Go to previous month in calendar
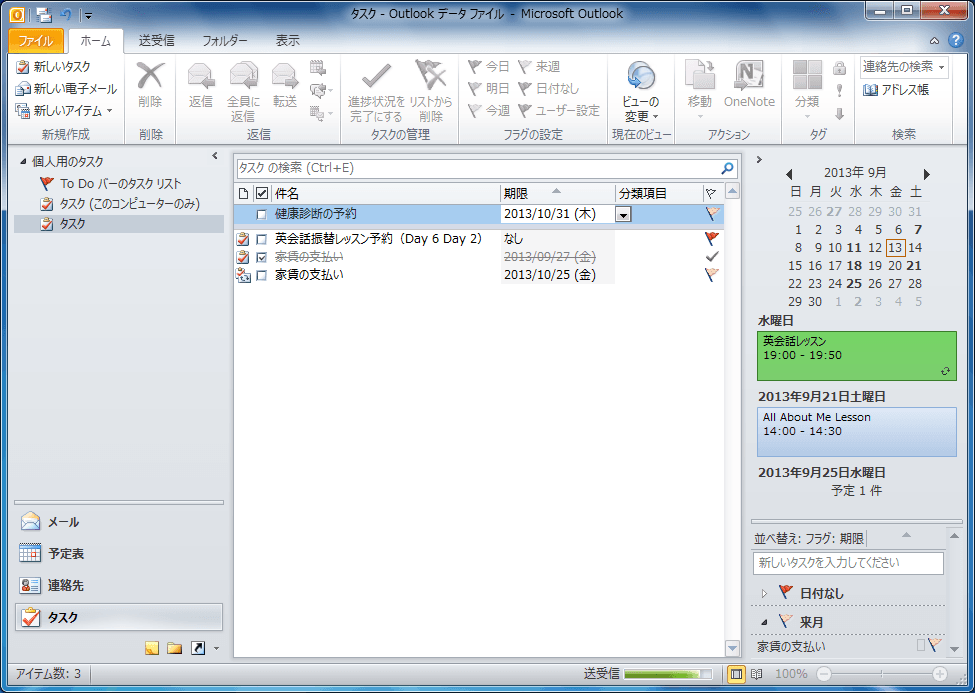This screenshot has height=693, width=975. pos(789,174)
